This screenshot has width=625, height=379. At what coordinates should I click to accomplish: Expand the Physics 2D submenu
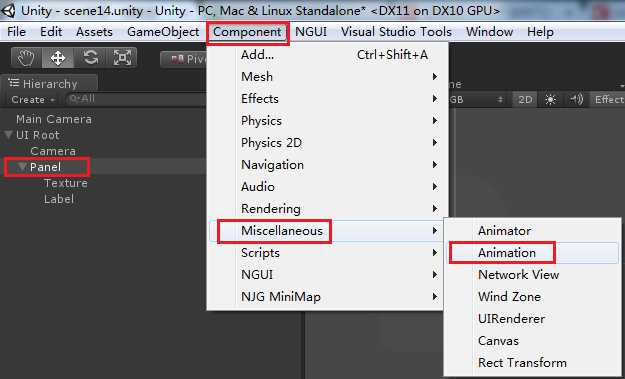(326, 143)
